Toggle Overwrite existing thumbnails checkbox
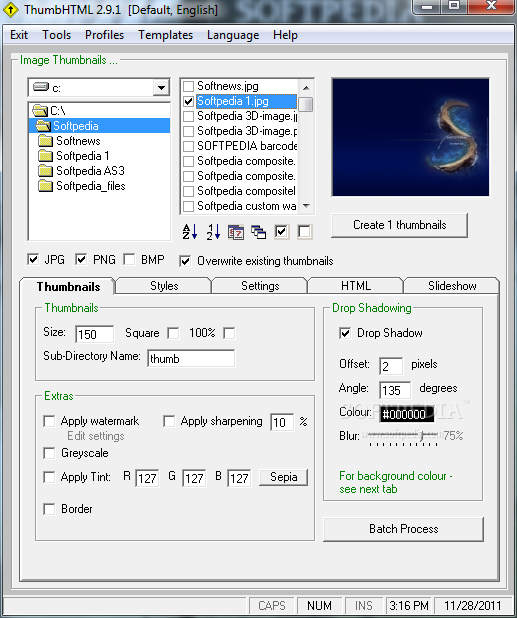Image resolution: width=517 pixels, height=618 pixels. 185,261
